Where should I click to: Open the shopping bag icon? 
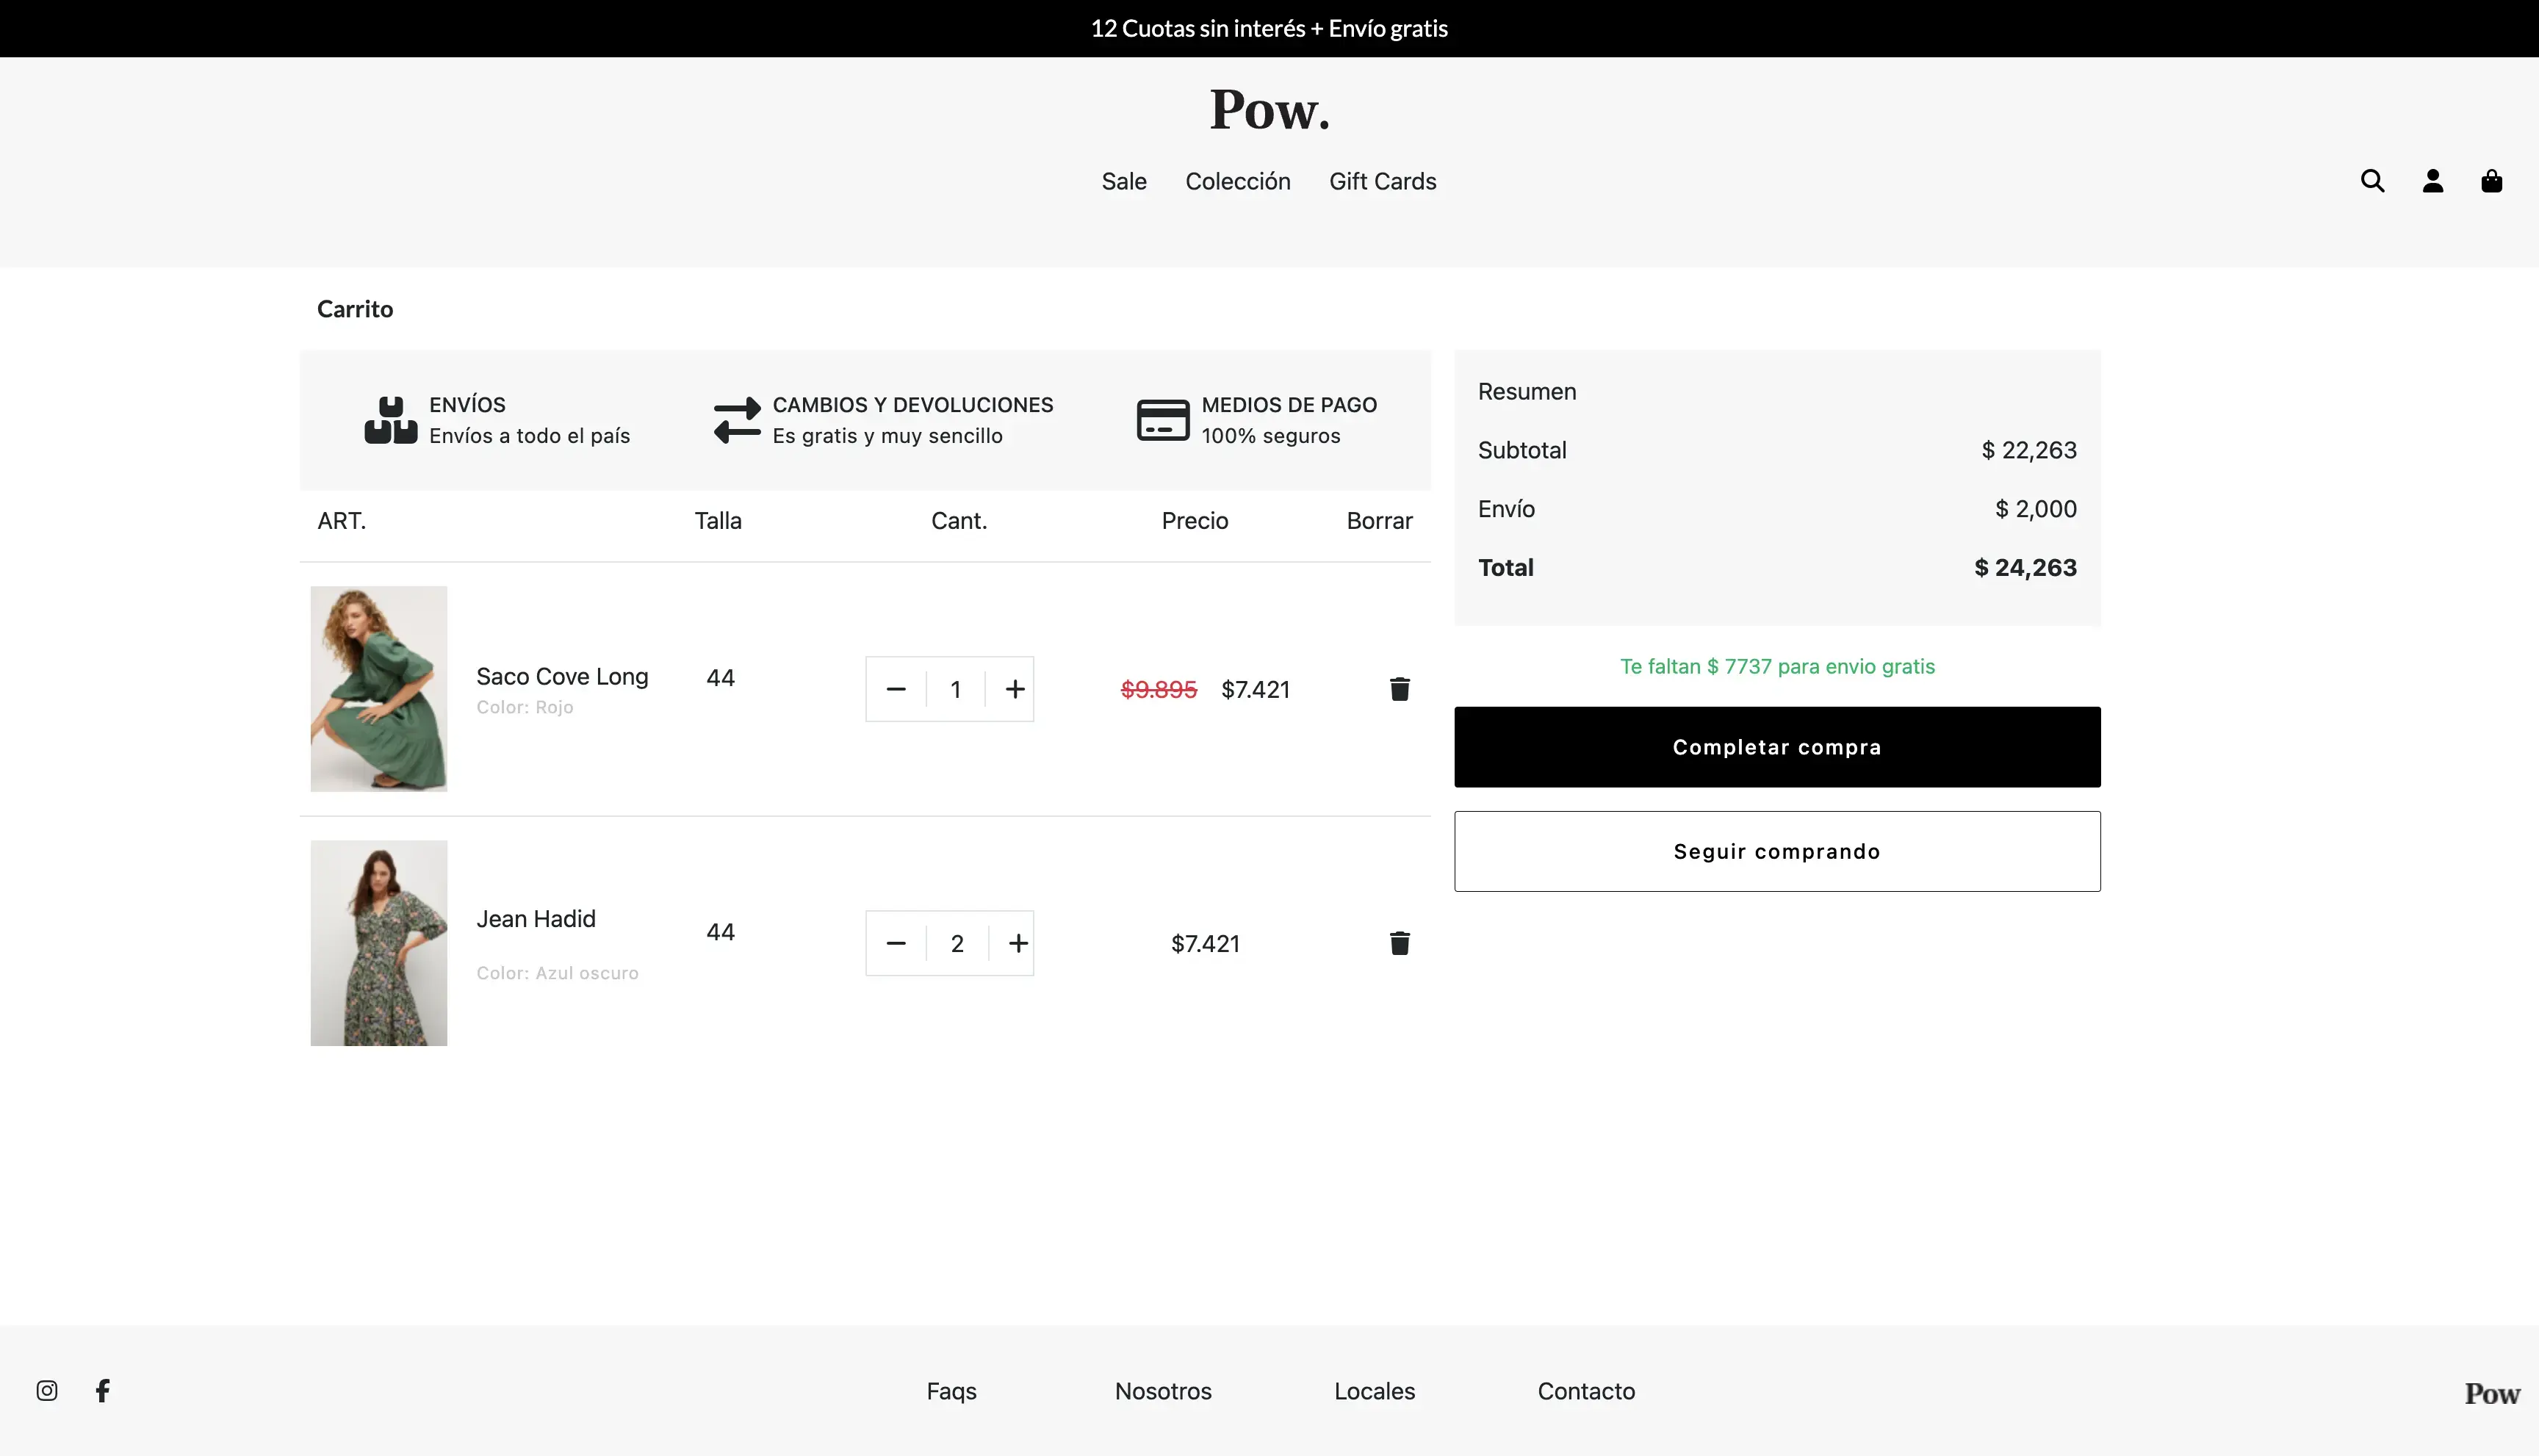coord(2491,181)
